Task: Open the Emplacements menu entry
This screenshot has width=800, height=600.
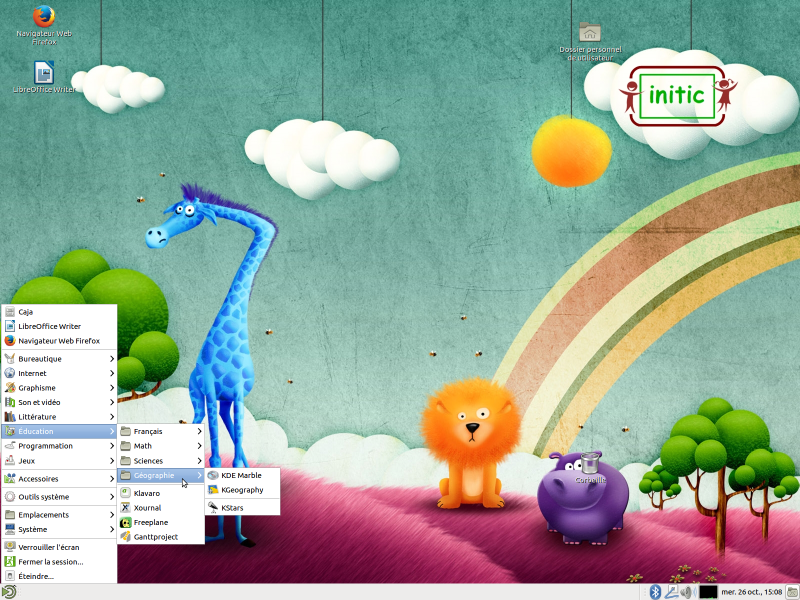Action: point(59,515)
